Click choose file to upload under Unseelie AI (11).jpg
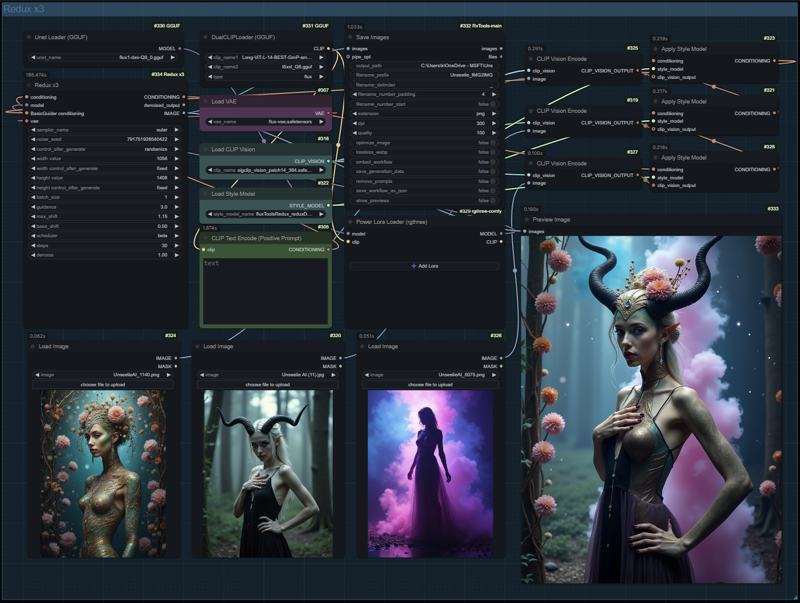800x603 pixels. point(268,385)
